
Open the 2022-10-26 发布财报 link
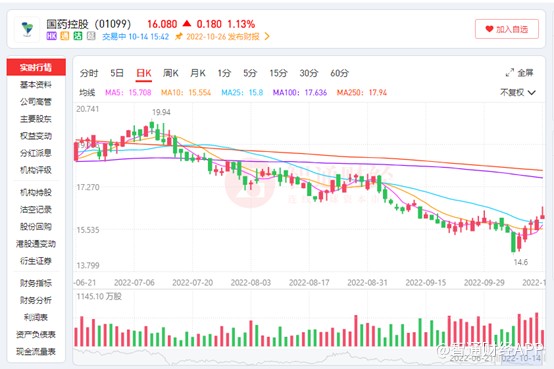223,36
